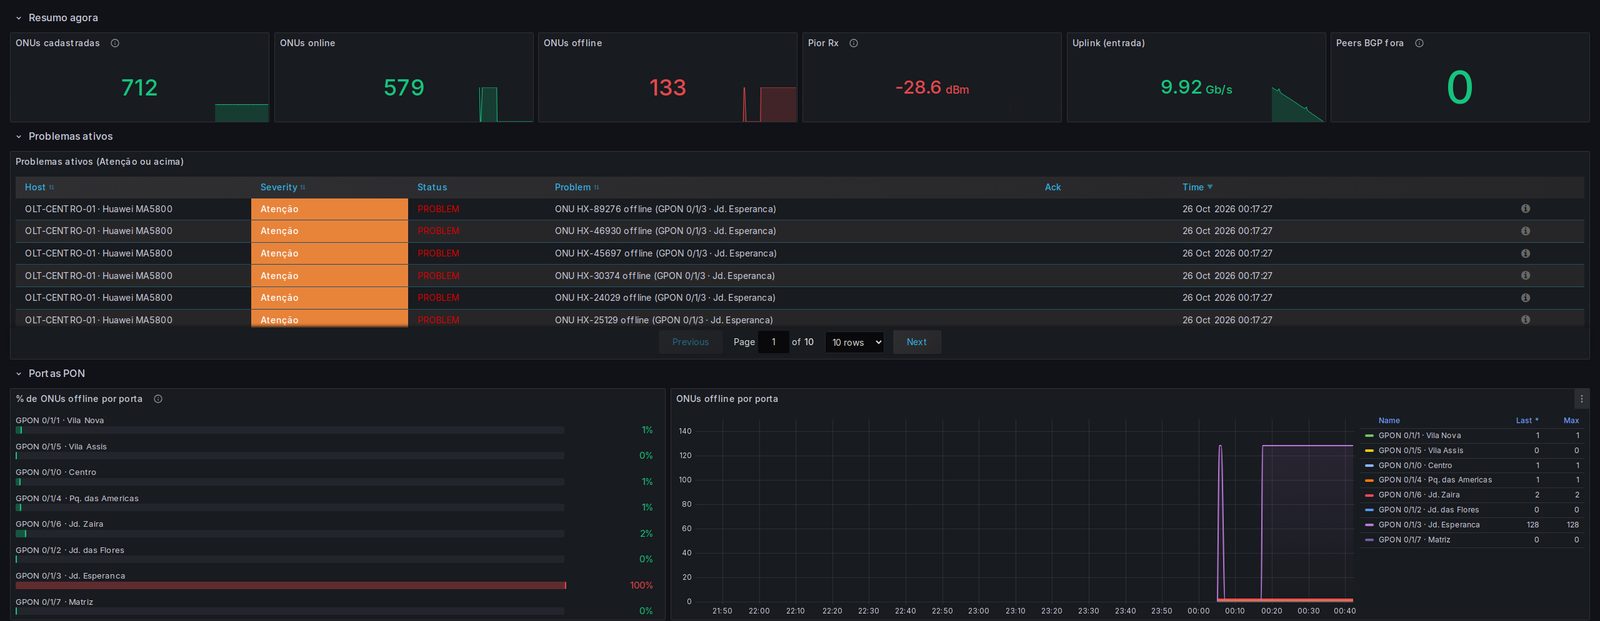Click the -28.6 dBm Pior Rx value
The image size is (1600, 621).
931,88
